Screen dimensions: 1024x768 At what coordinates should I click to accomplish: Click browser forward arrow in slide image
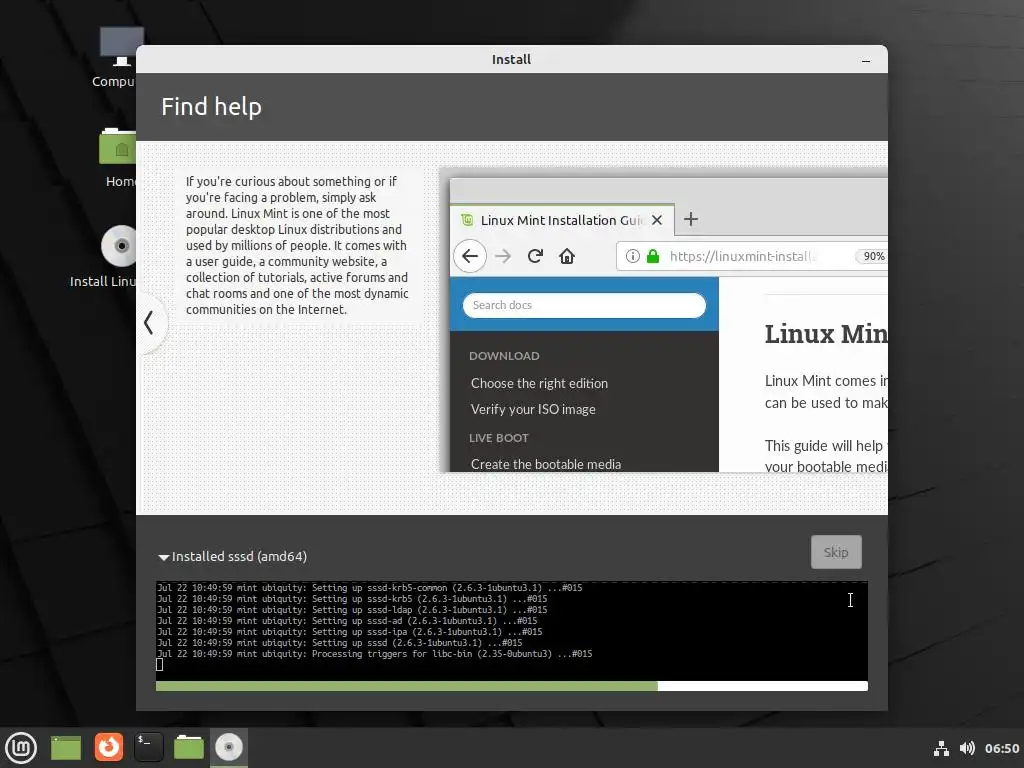503,256
